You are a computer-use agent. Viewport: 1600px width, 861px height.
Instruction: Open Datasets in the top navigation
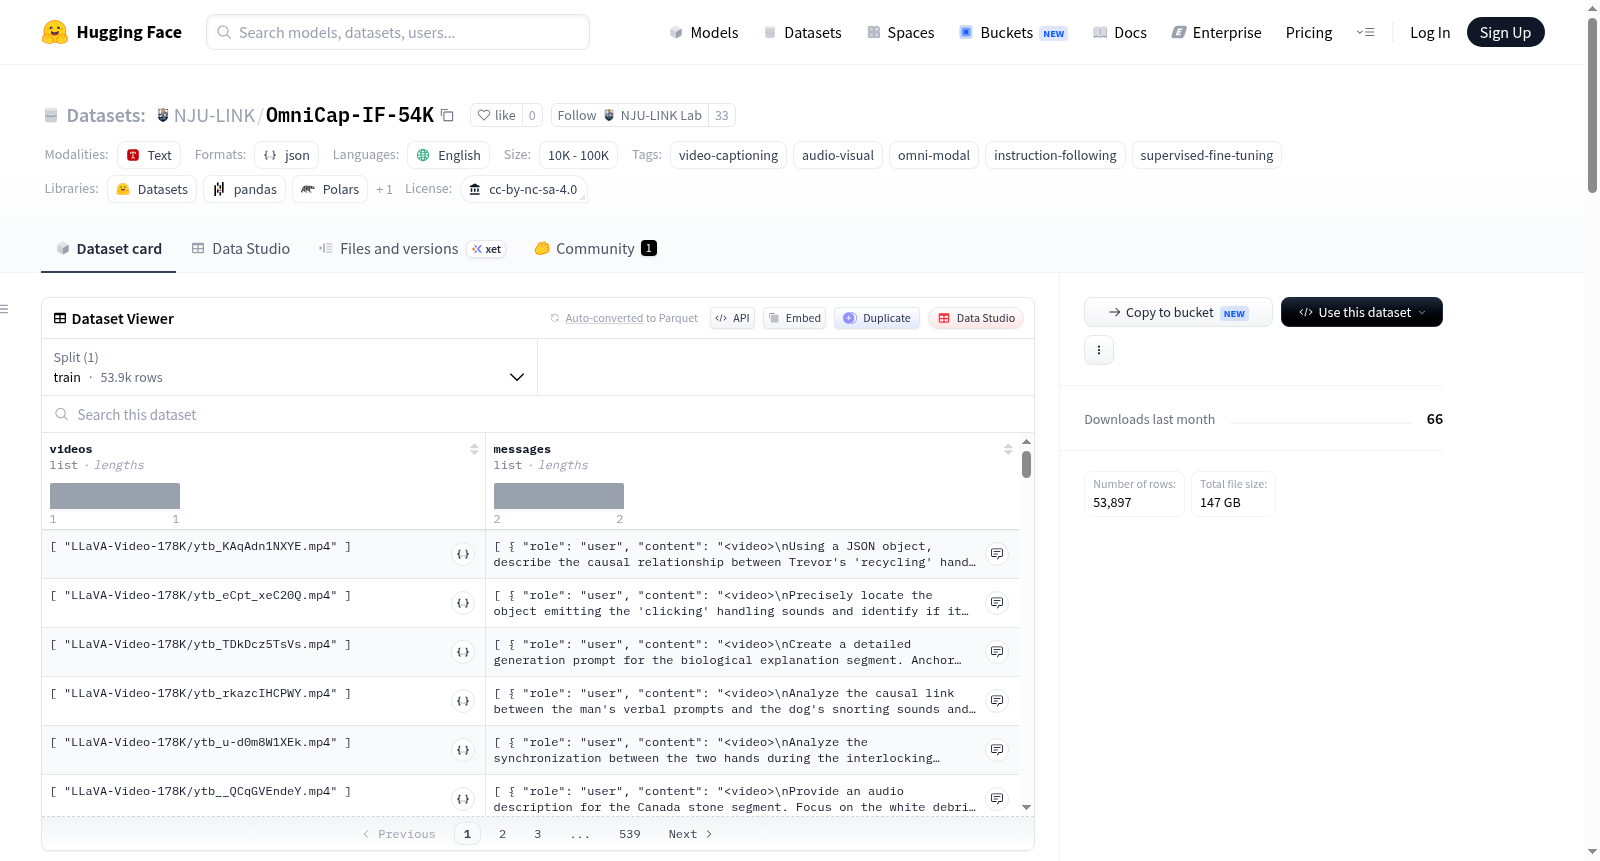(803, 32)
